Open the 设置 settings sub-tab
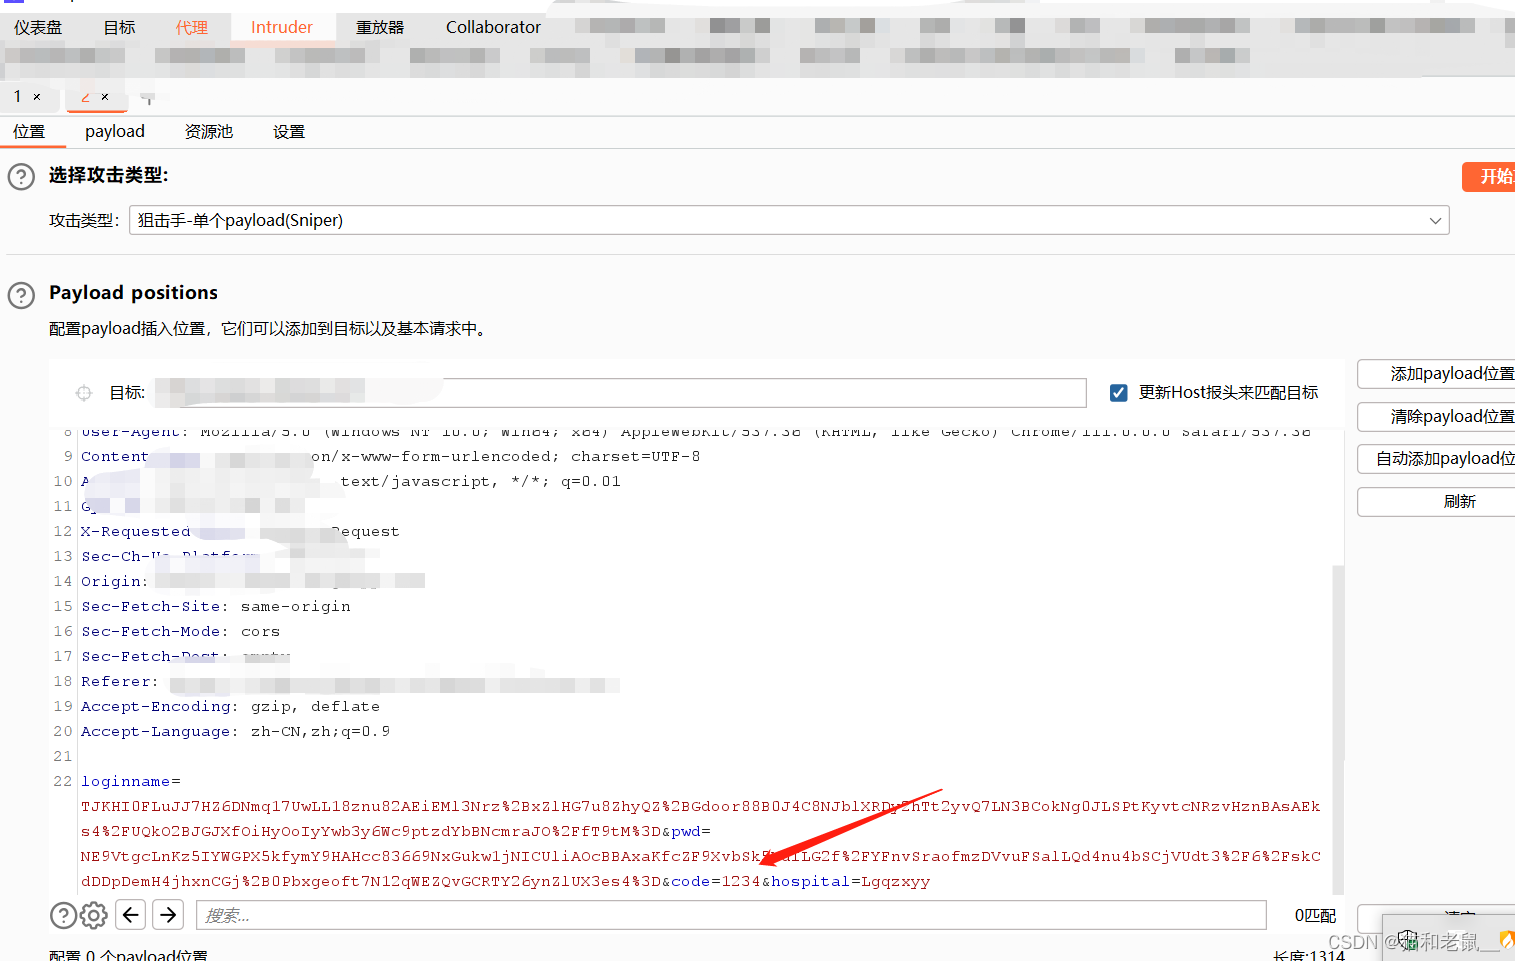 289,131
